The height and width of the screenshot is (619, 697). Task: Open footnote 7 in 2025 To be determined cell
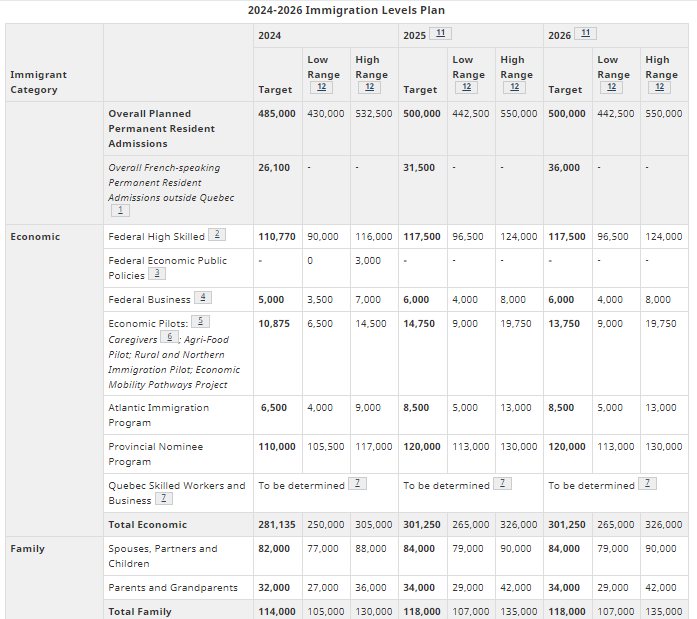pos(503,484)
